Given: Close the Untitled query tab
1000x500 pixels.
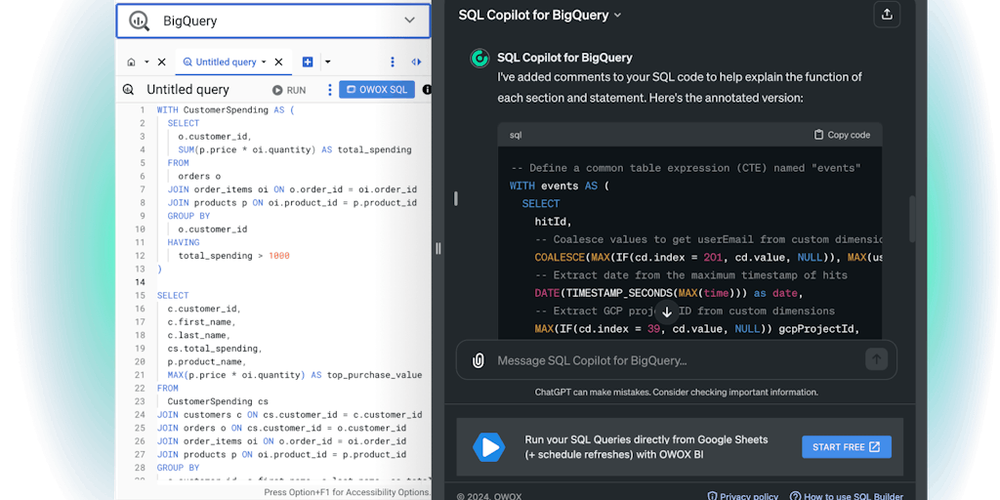Looking at the screenshot, I should (x=279, y=62).
